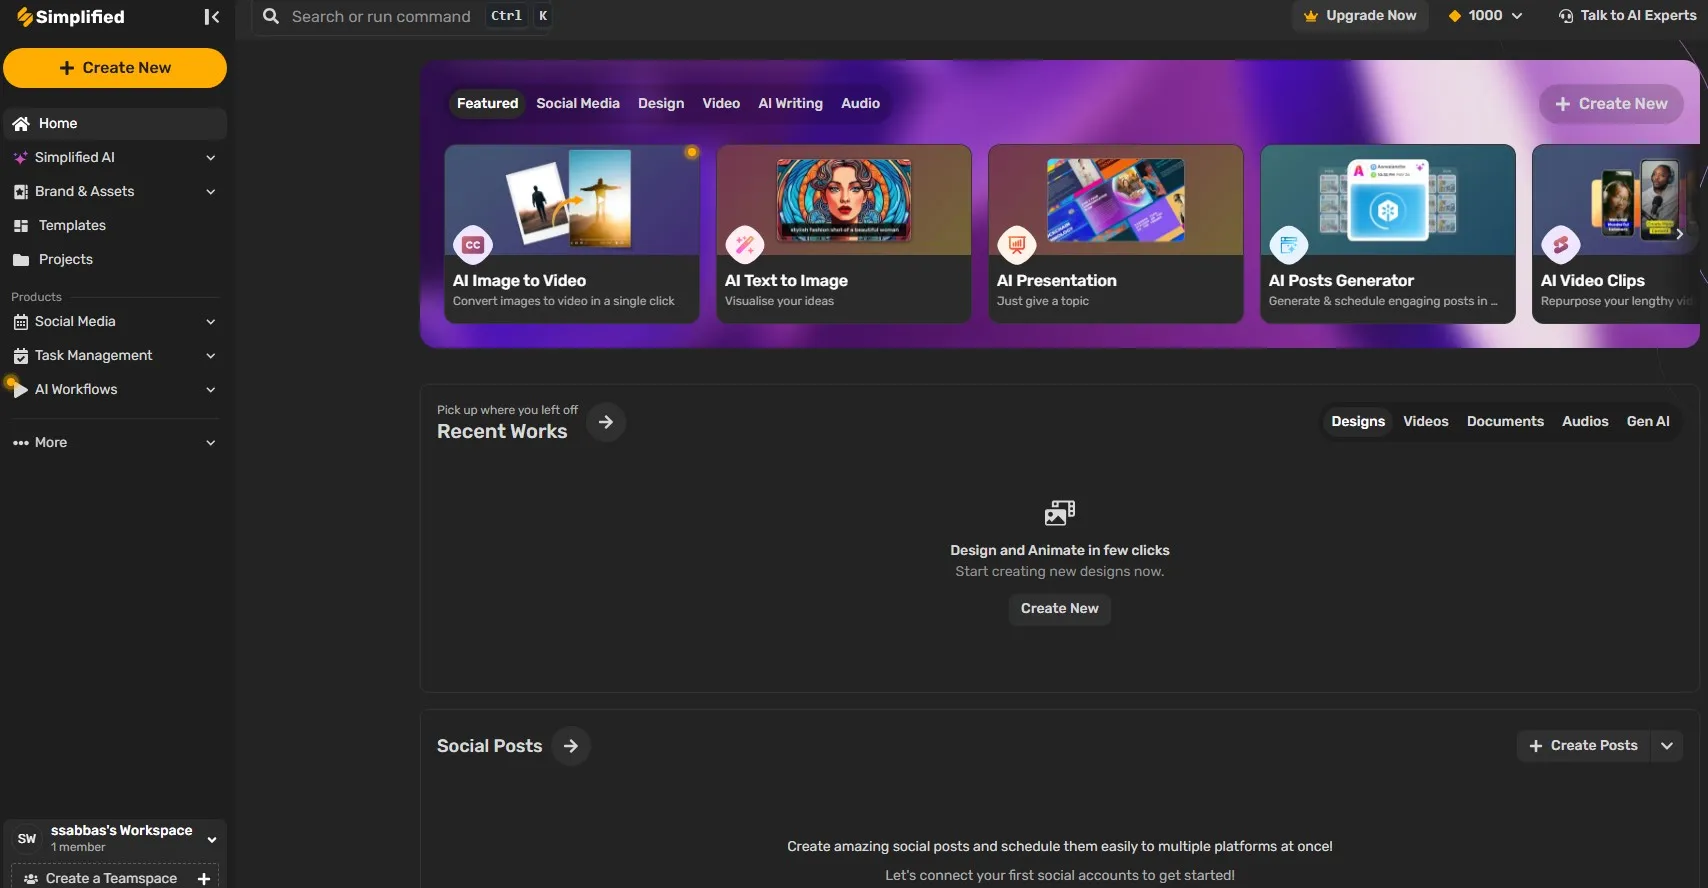Screen dimensions: 1708x888
Task: Click the Home house icon
Action: tap(21, 124)
